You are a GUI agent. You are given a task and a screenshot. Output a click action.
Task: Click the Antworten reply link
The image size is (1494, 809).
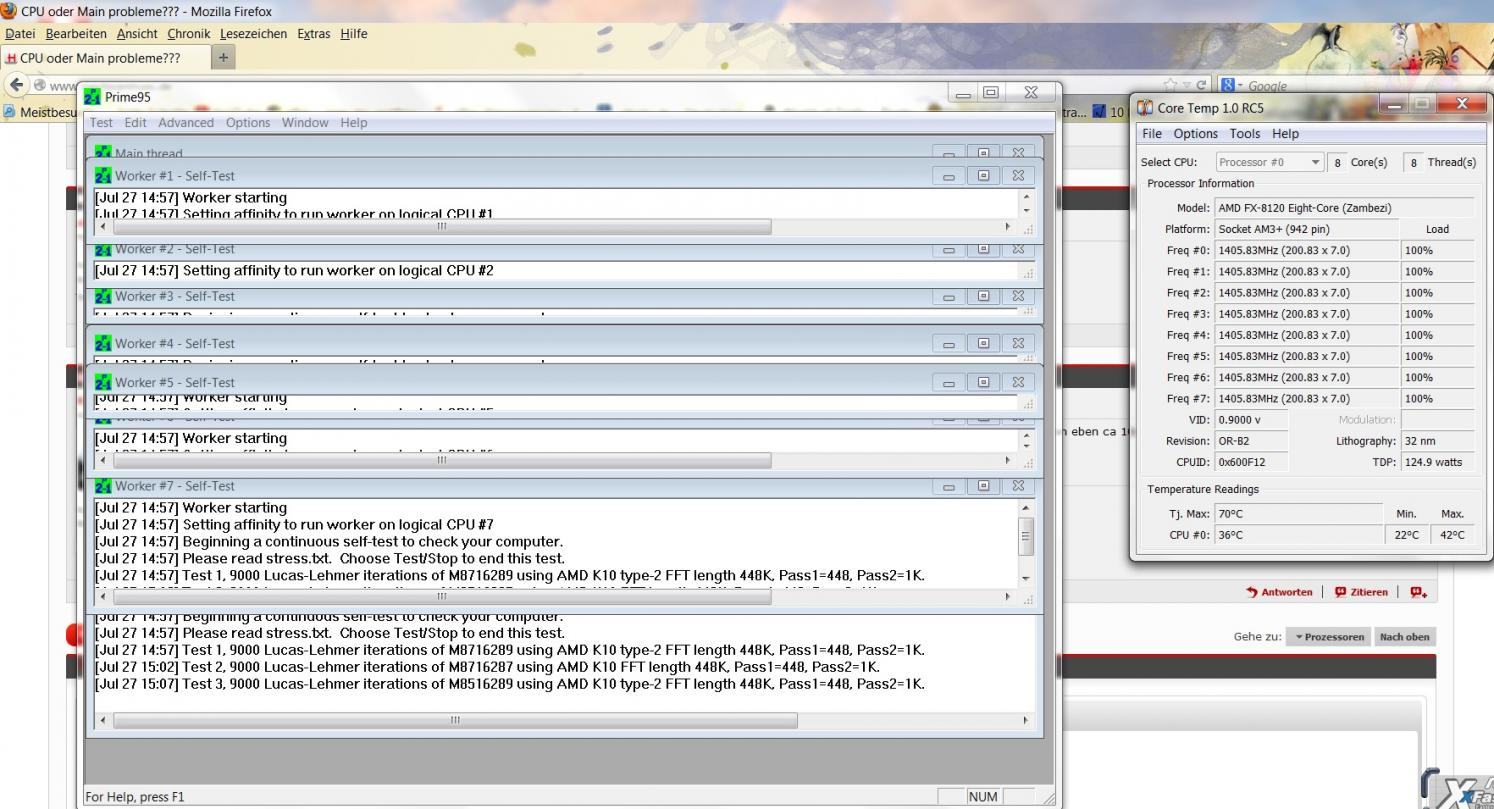1279,592
